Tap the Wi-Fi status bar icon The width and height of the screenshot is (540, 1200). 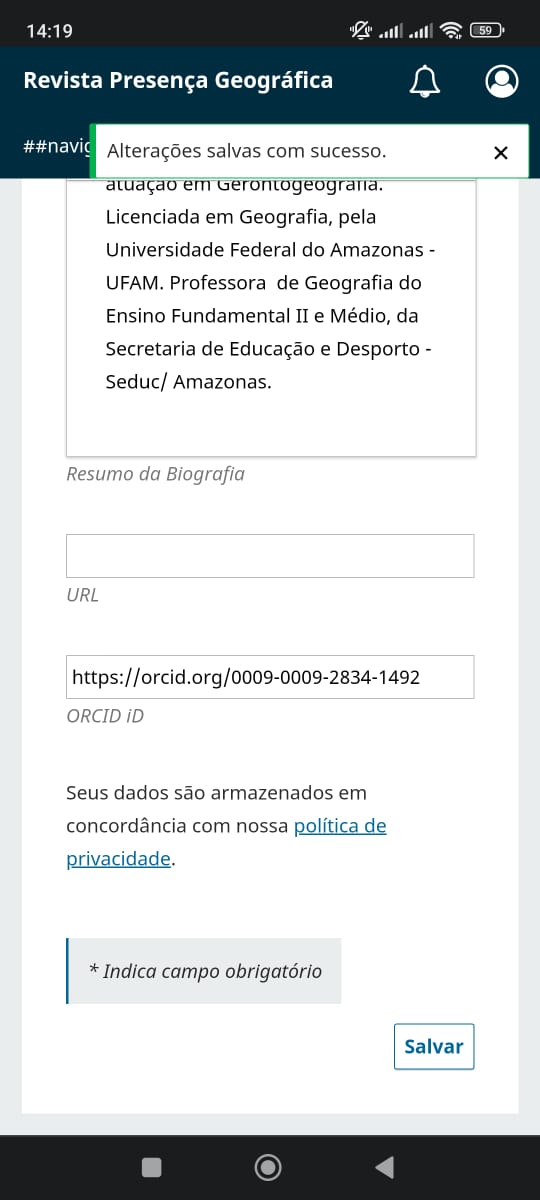tap(451, 31)
